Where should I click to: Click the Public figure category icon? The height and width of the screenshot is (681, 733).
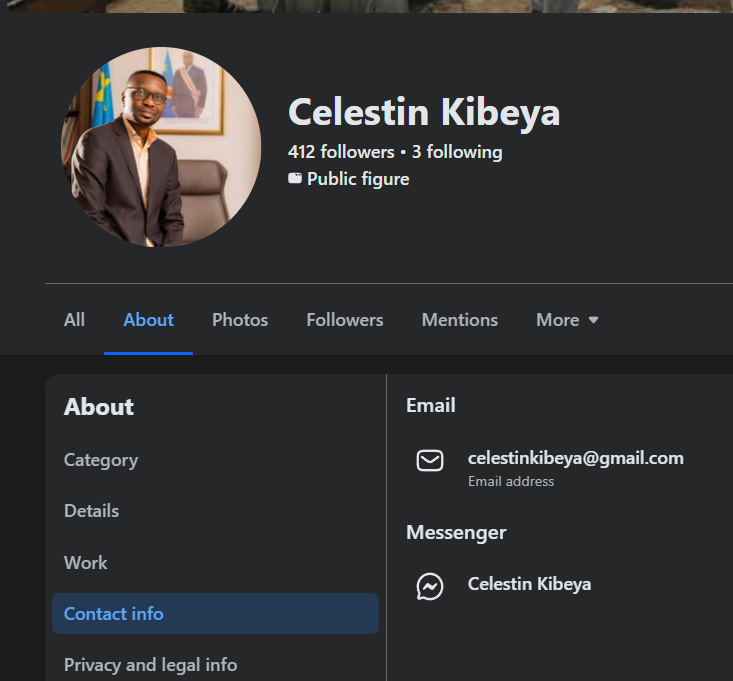point(295,179)
